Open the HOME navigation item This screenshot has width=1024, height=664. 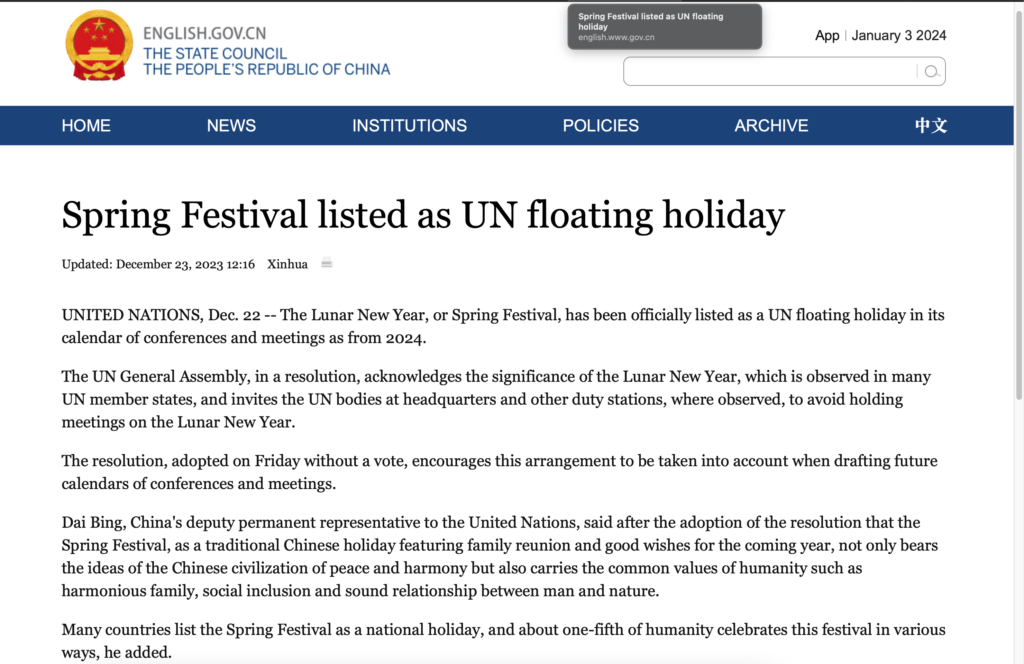pos(86,125)
